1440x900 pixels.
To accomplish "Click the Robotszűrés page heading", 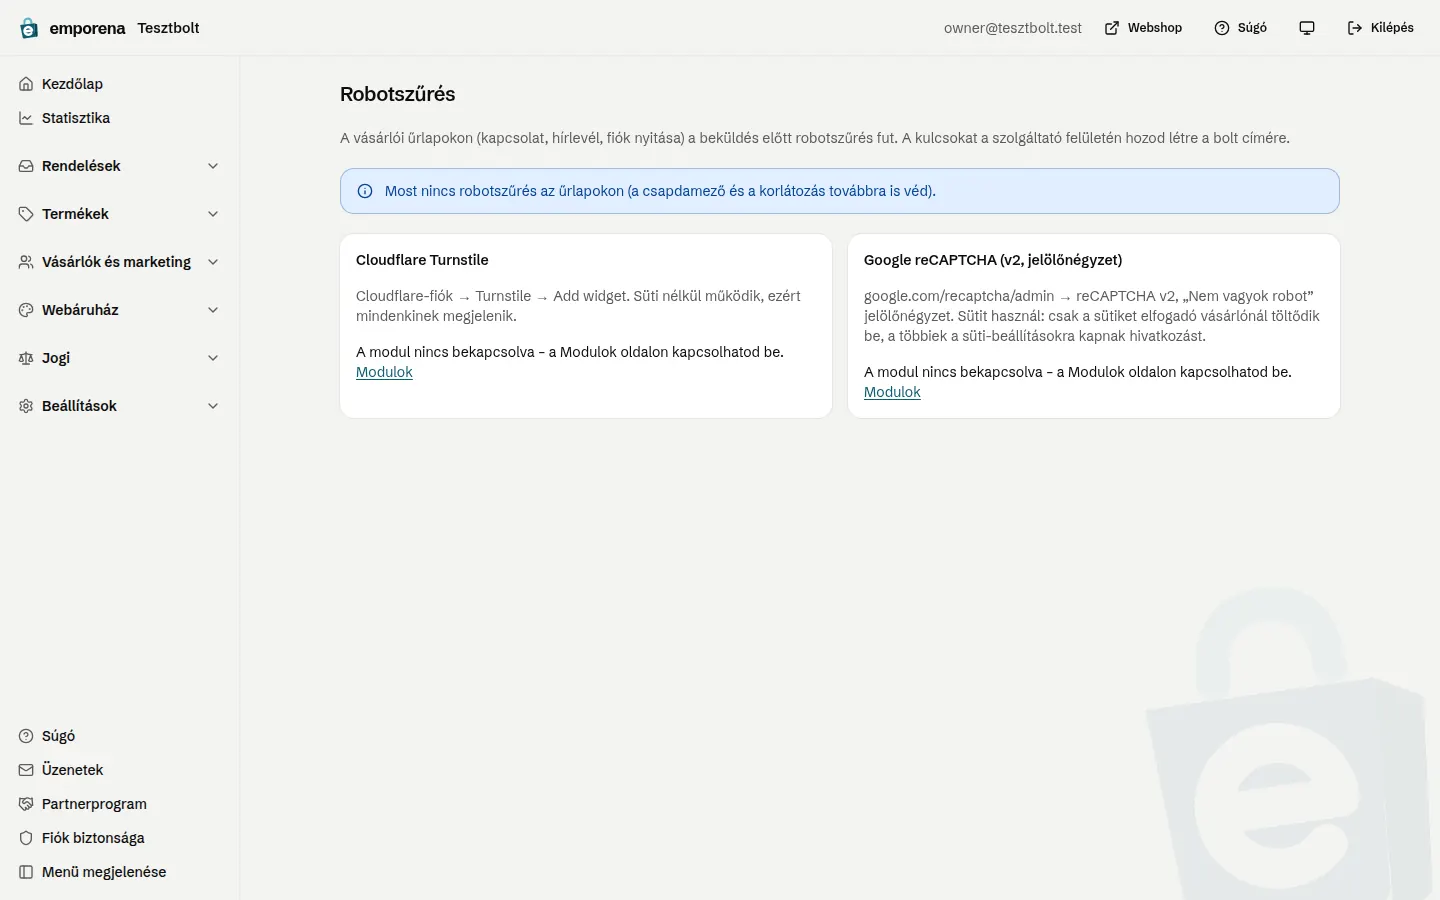I will pos(398,94).
